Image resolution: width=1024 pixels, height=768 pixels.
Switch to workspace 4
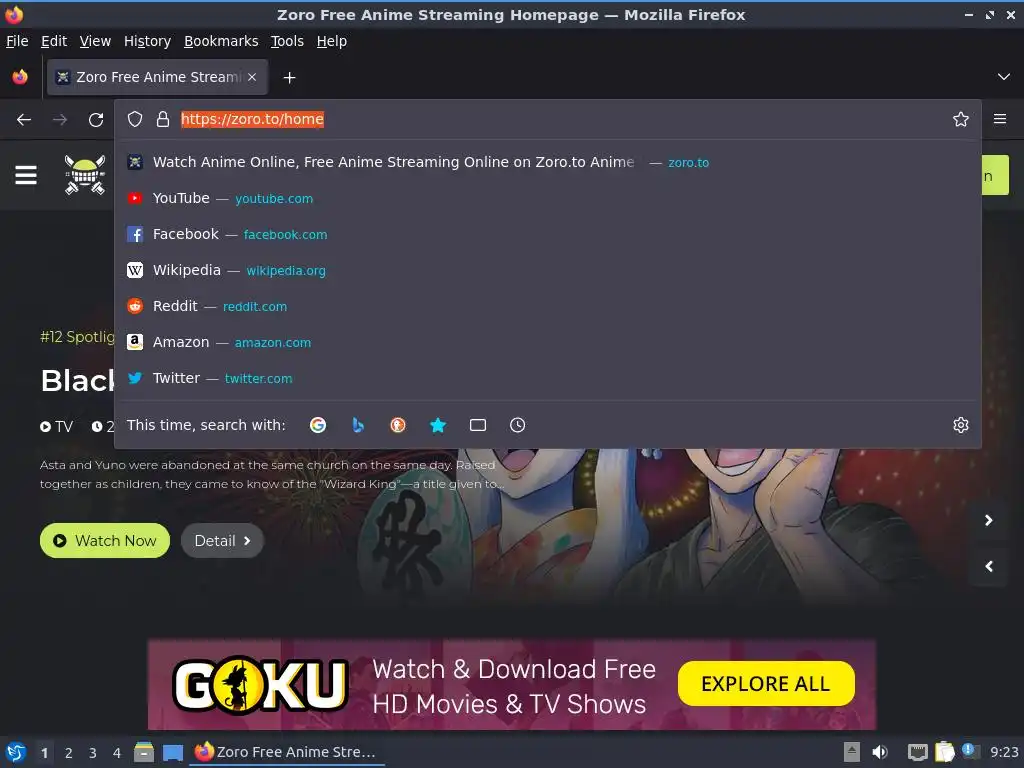(x=117, y=753)
